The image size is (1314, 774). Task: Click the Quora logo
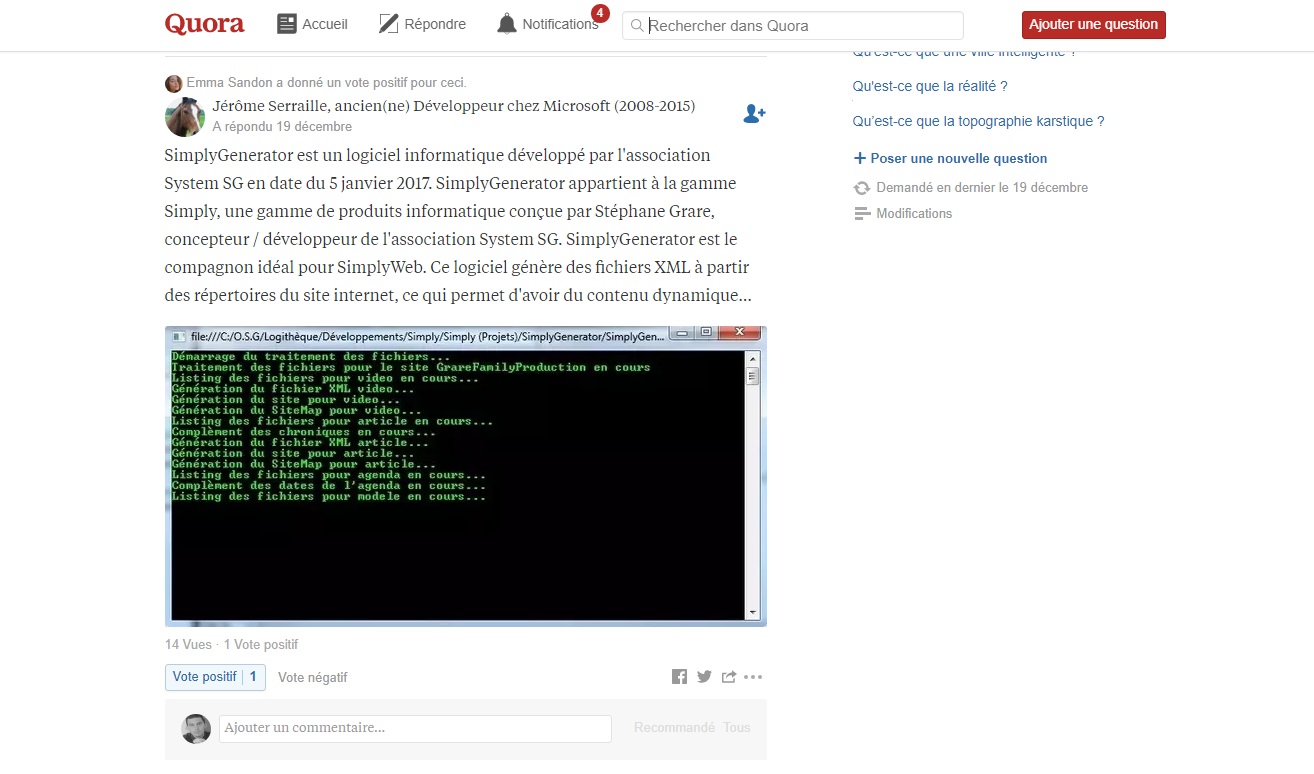205,24
